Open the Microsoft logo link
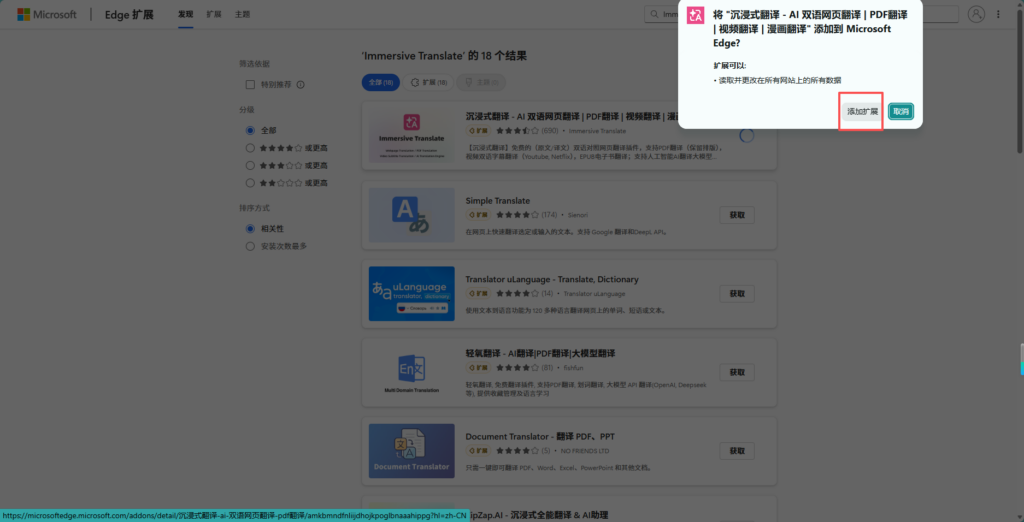The height and width of the screenshot is (522, 1024). (46, 14)
